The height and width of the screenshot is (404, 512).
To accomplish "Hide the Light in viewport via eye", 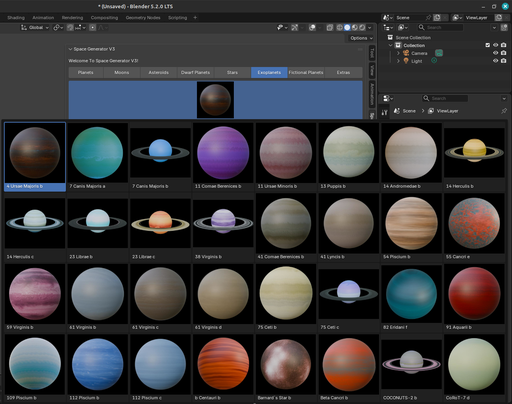I will (496, 61).
